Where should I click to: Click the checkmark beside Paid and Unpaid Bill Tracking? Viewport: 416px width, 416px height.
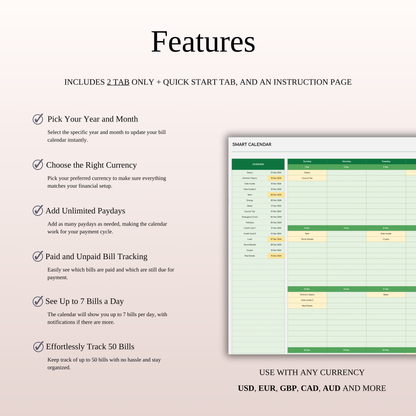coord(38,256)
